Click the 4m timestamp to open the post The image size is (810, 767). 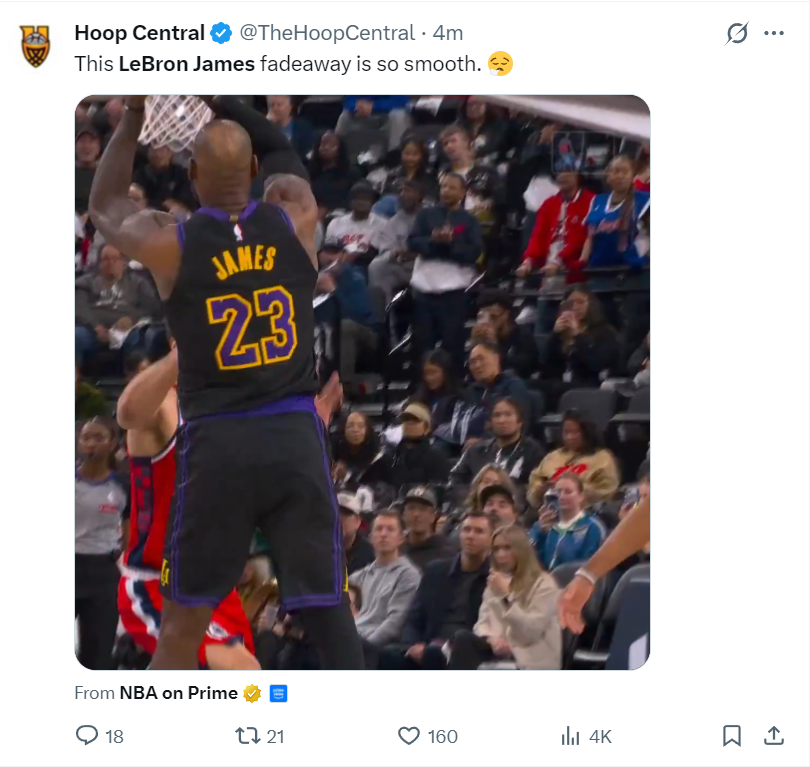point(448,33)
